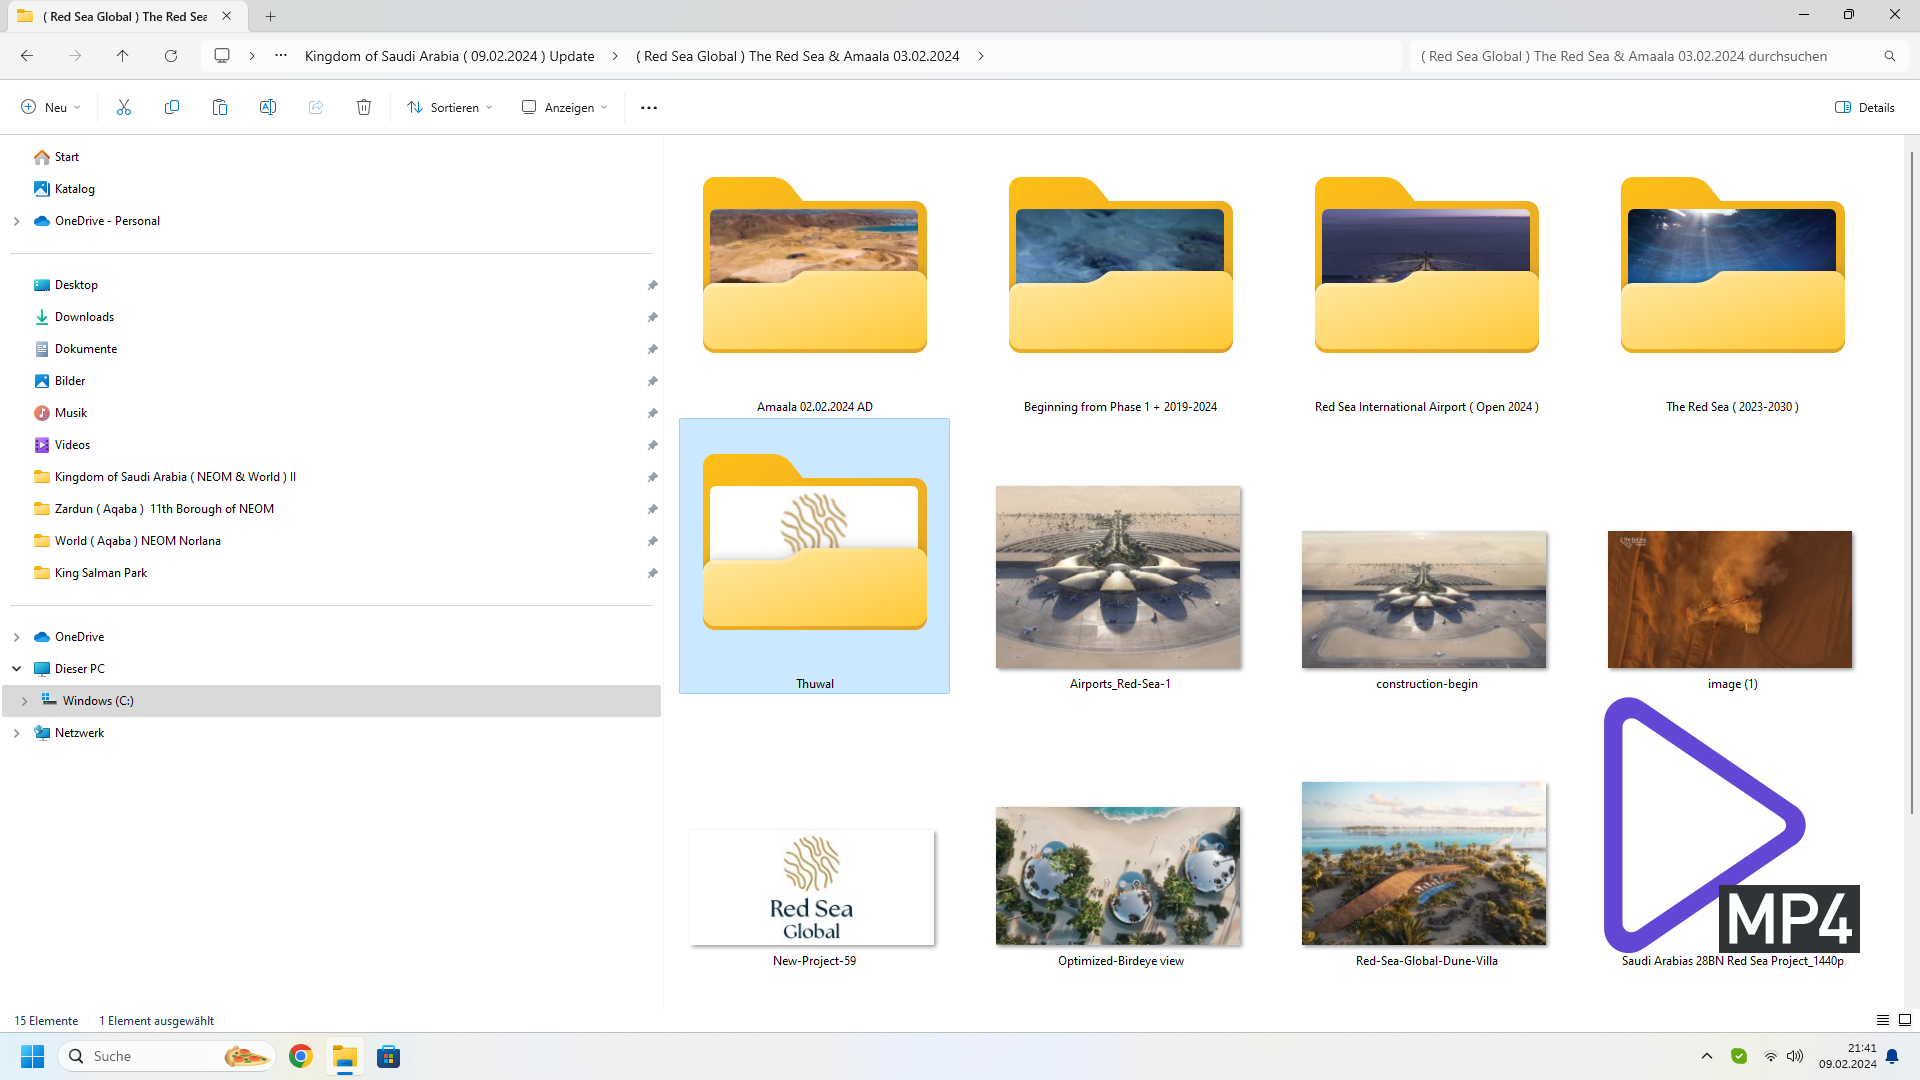
Task: Expand the Windows (C:) drive node
Action: click(24, 701)
